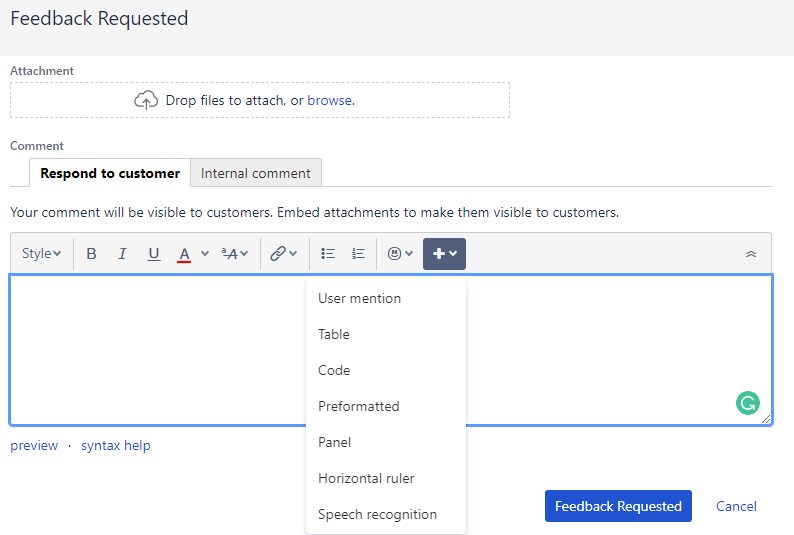Image resolution: width=794 pixels, height=535 pixels.
Task: Collapse the editor toolbar
Action: point(751,254)
